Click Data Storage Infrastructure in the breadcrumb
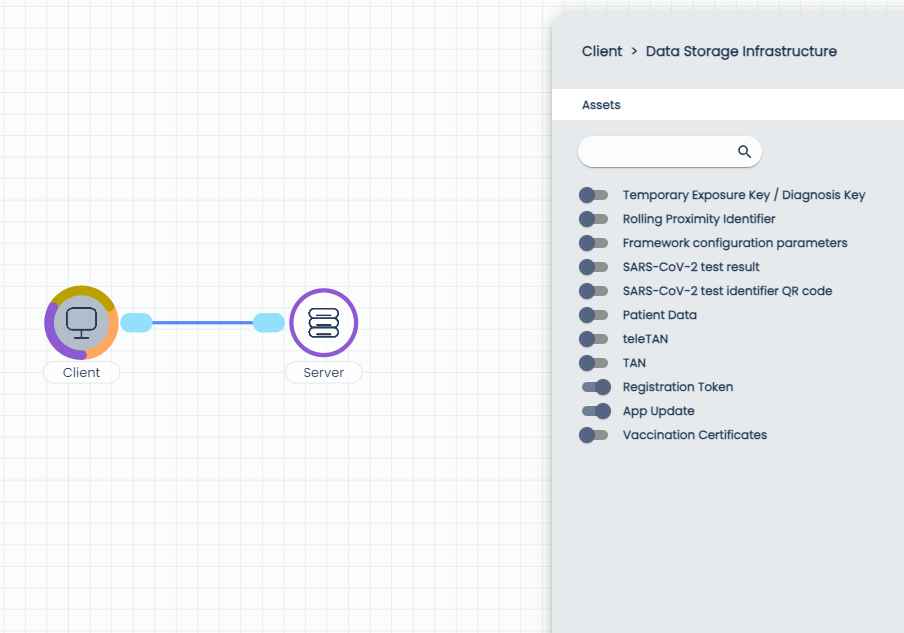This screenshot has height=633, width=904. coord(741,51)
